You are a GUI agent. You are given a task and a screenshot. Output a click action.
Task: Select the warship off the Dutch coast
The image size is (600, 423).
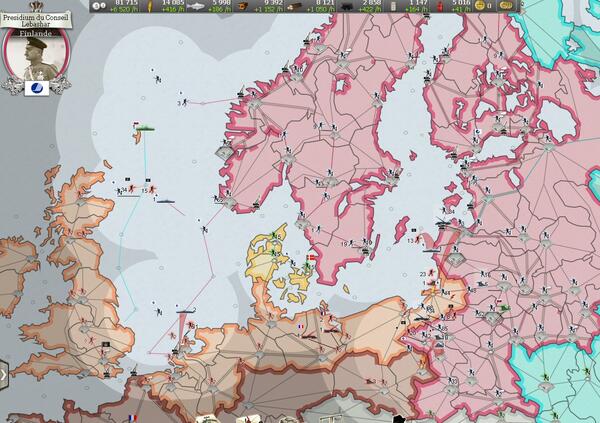pos(186,311)
